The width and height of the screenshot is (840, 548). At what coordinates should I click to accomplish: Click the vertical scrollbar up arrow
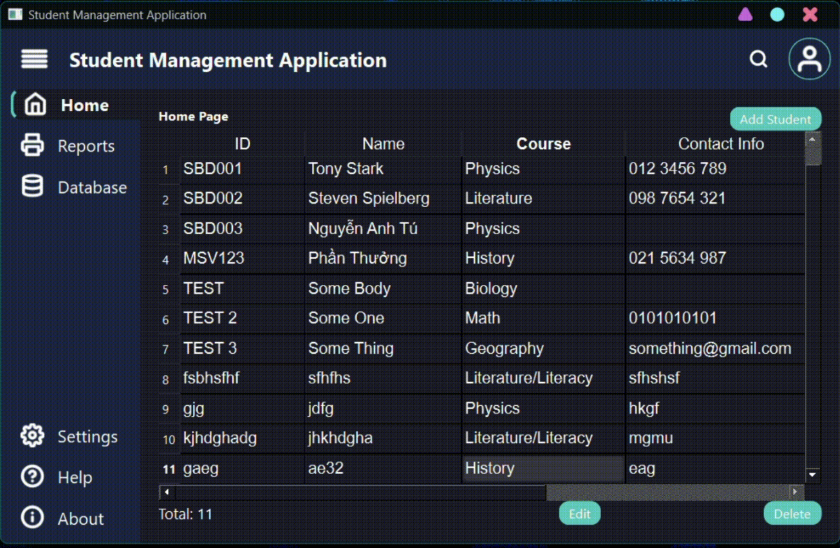click(x=812, y=139)
